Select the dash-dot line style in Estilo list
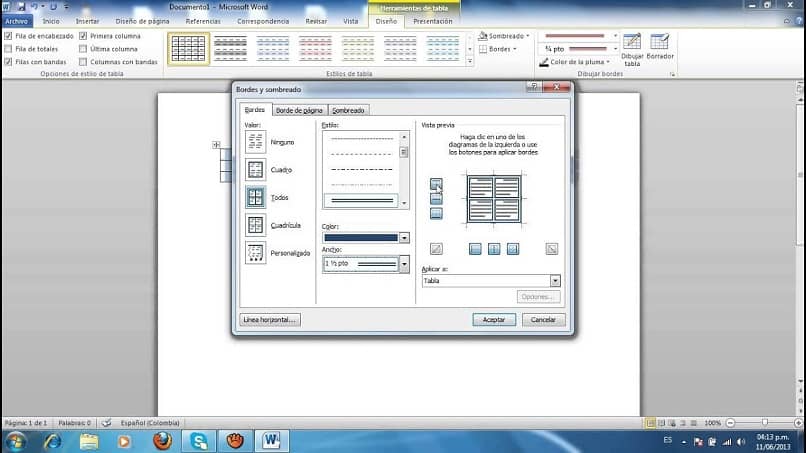806x453 pixels. pos(362,169)
